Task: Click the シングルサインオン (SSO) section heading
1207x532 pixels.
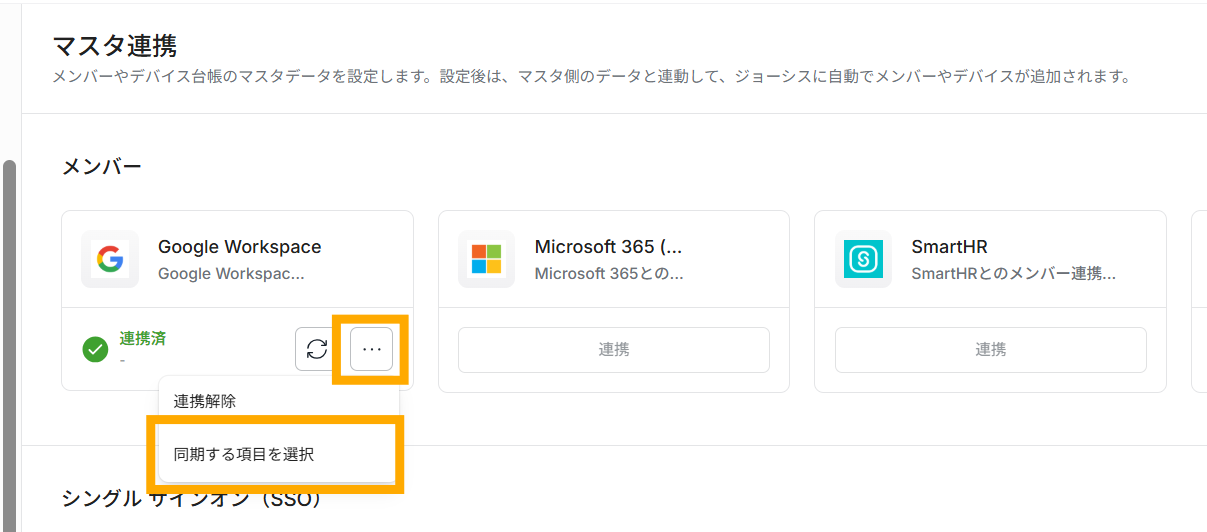Action: coord(191,499)
